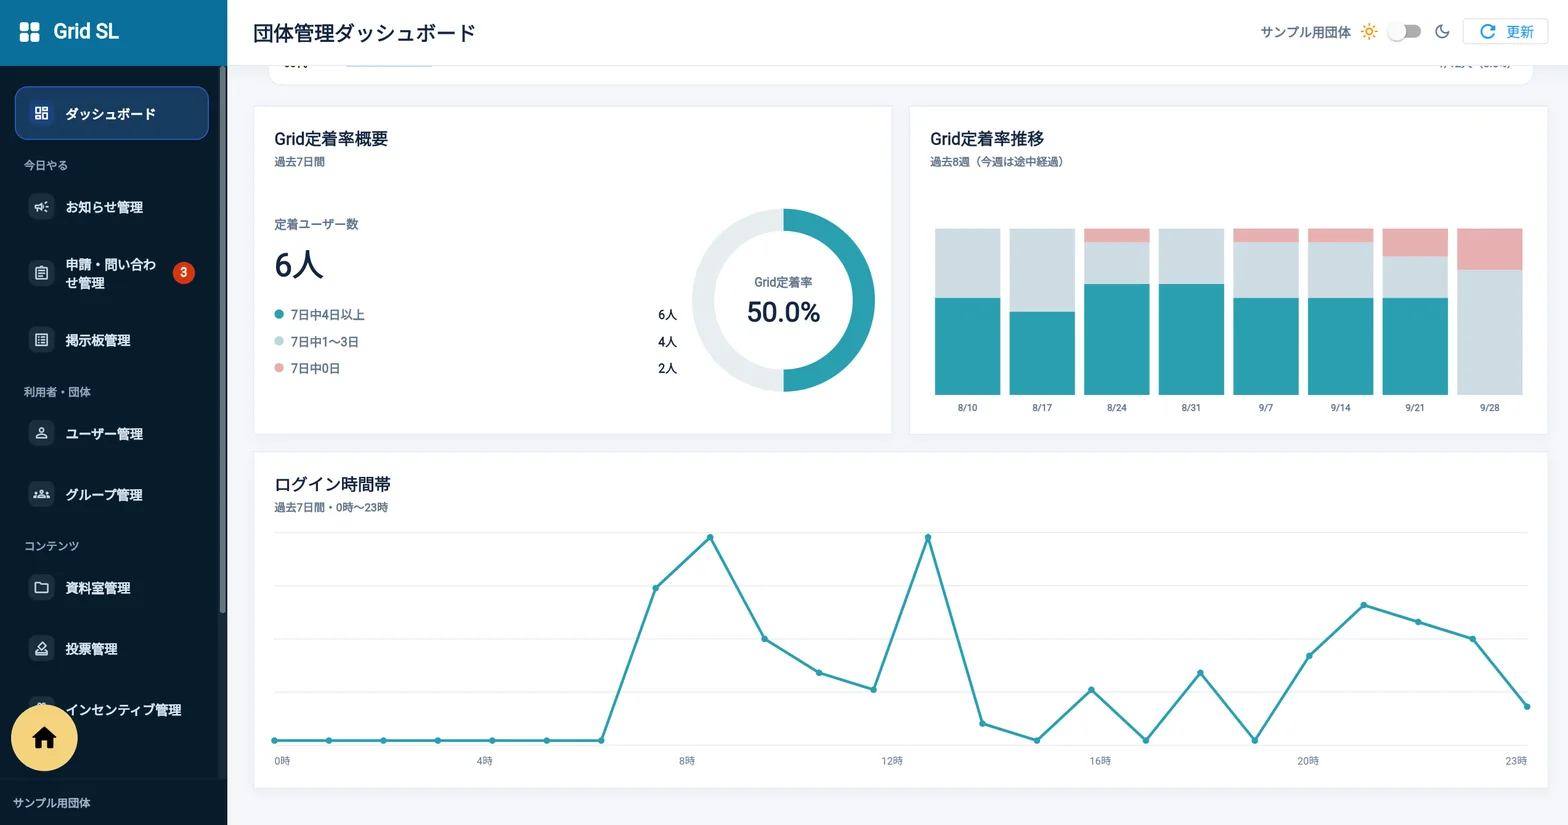Image resolution: width=1568 pixels, height=825 pixels.
Task: Open ユーザー管理 page
Action: click(112, 434)
